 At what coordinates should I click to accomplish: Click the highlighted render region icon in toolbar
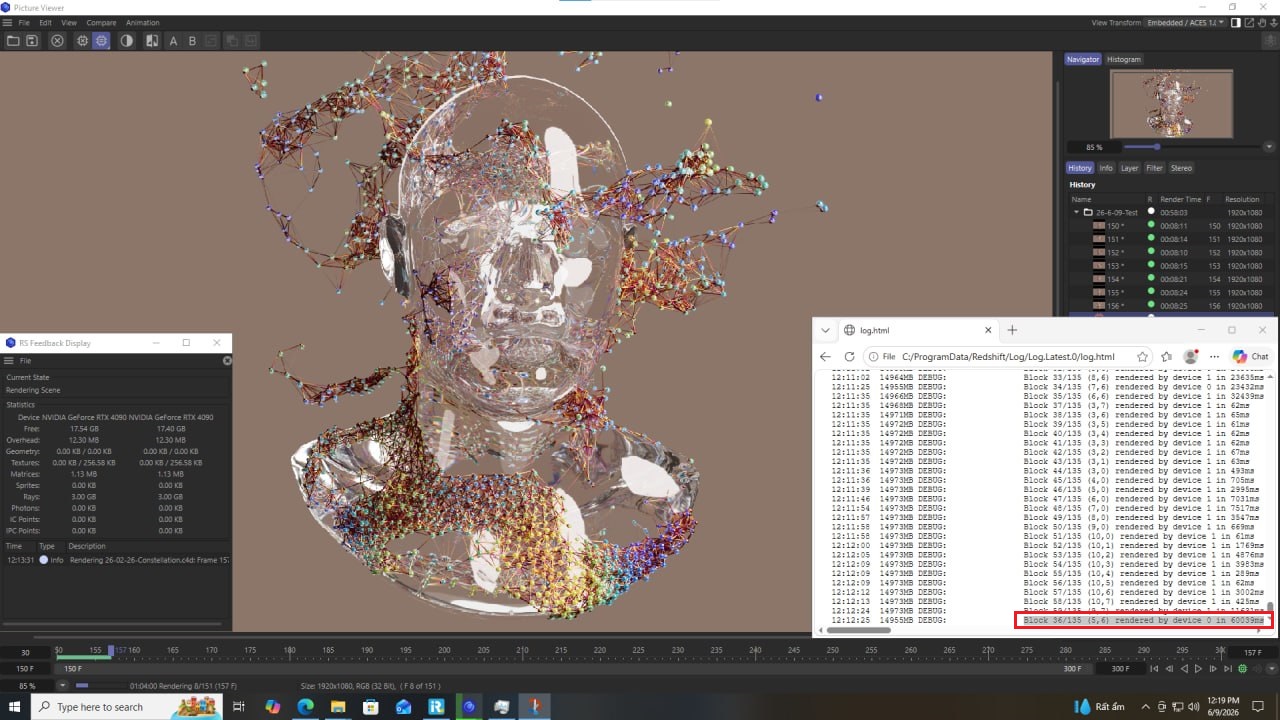click(x=101, y=41)
